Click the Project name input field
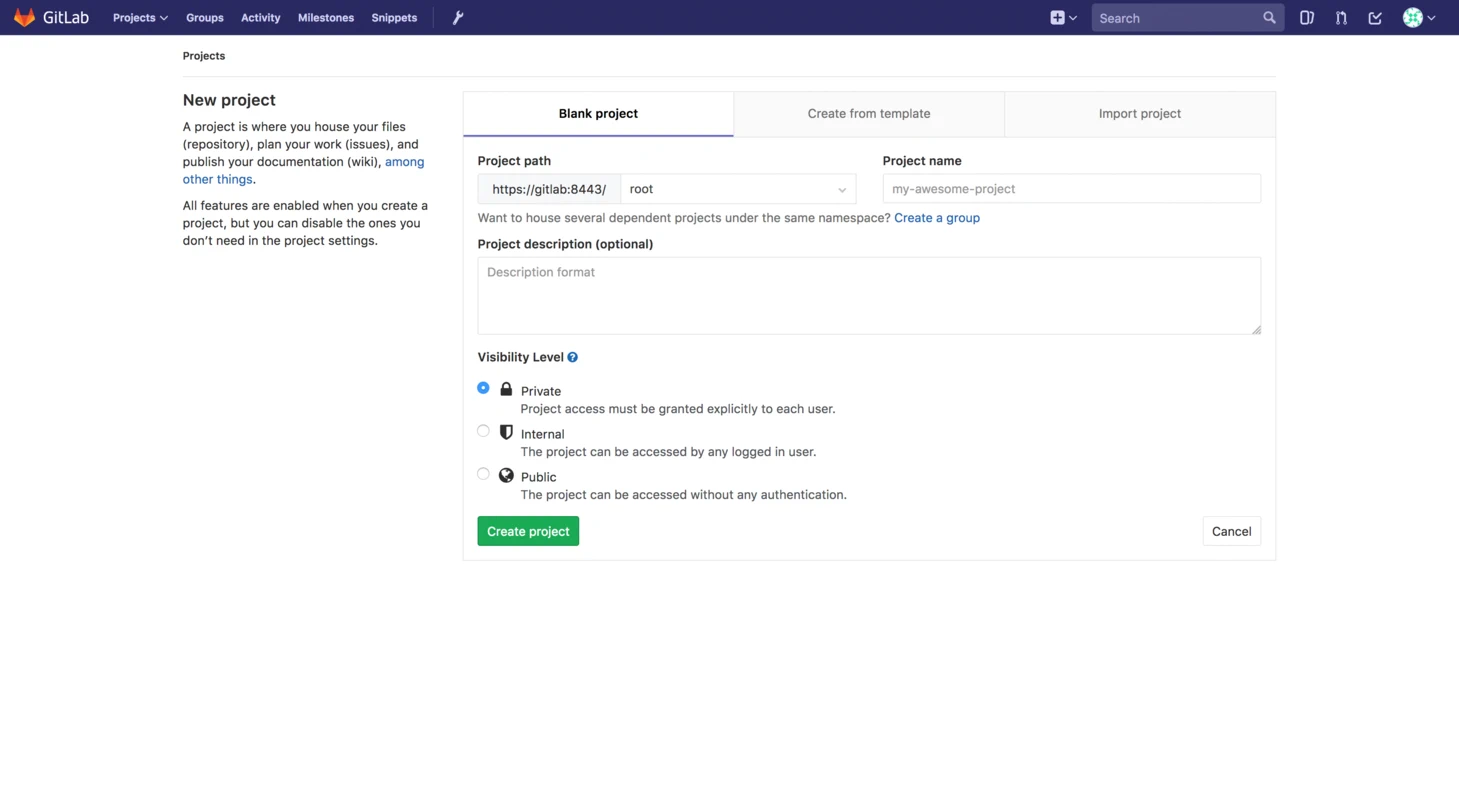 (x=1071, y=189)
